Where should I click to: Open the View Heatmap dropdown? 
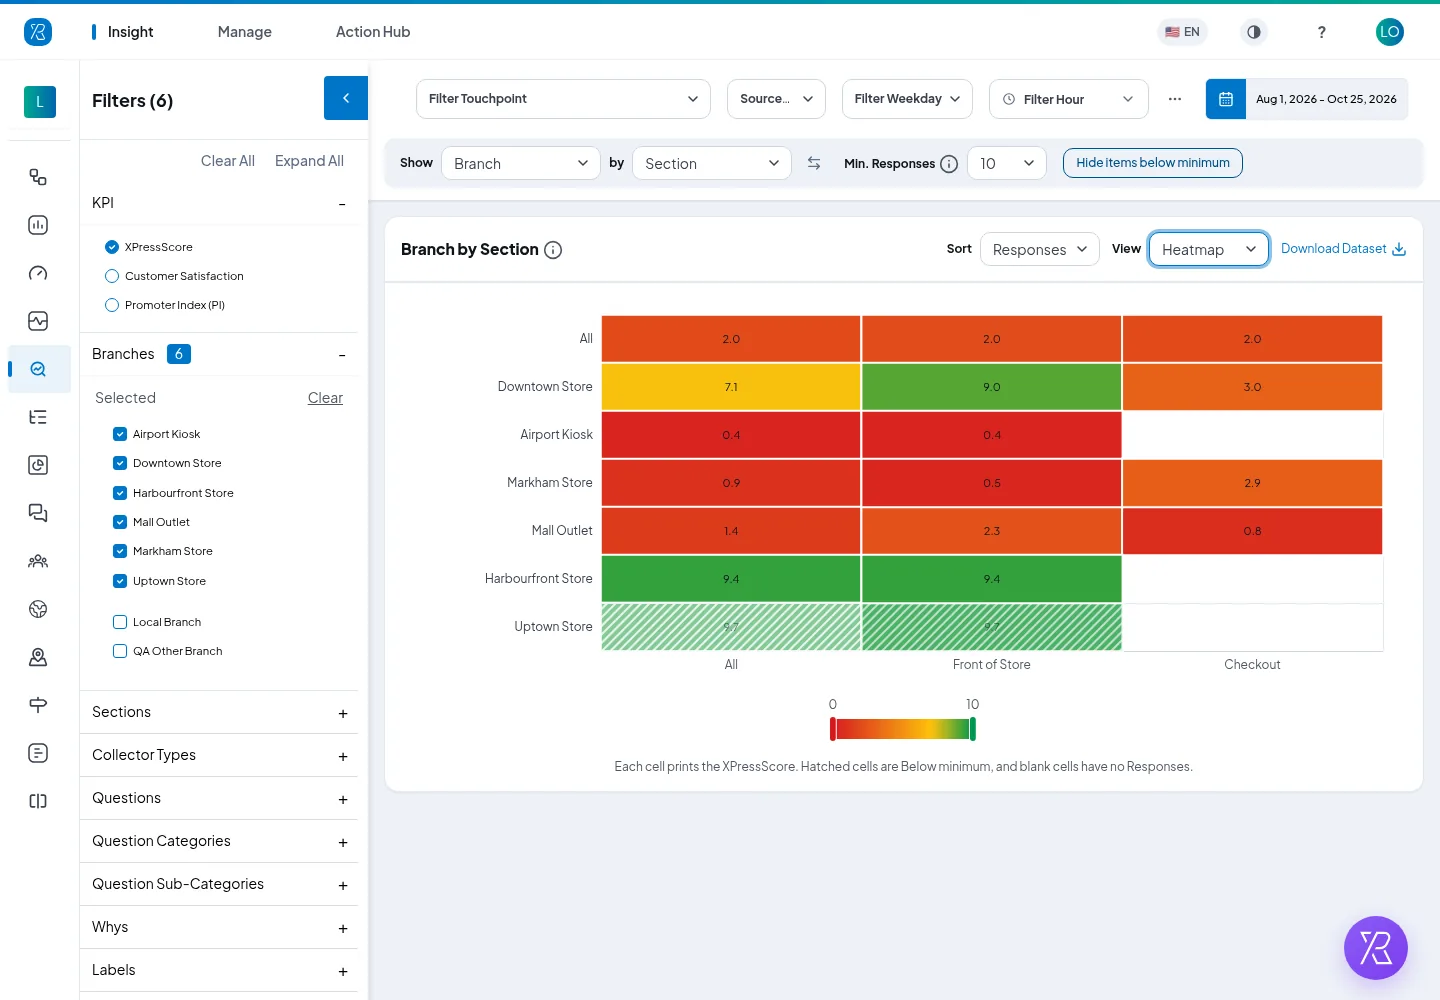coord(1209,249)
